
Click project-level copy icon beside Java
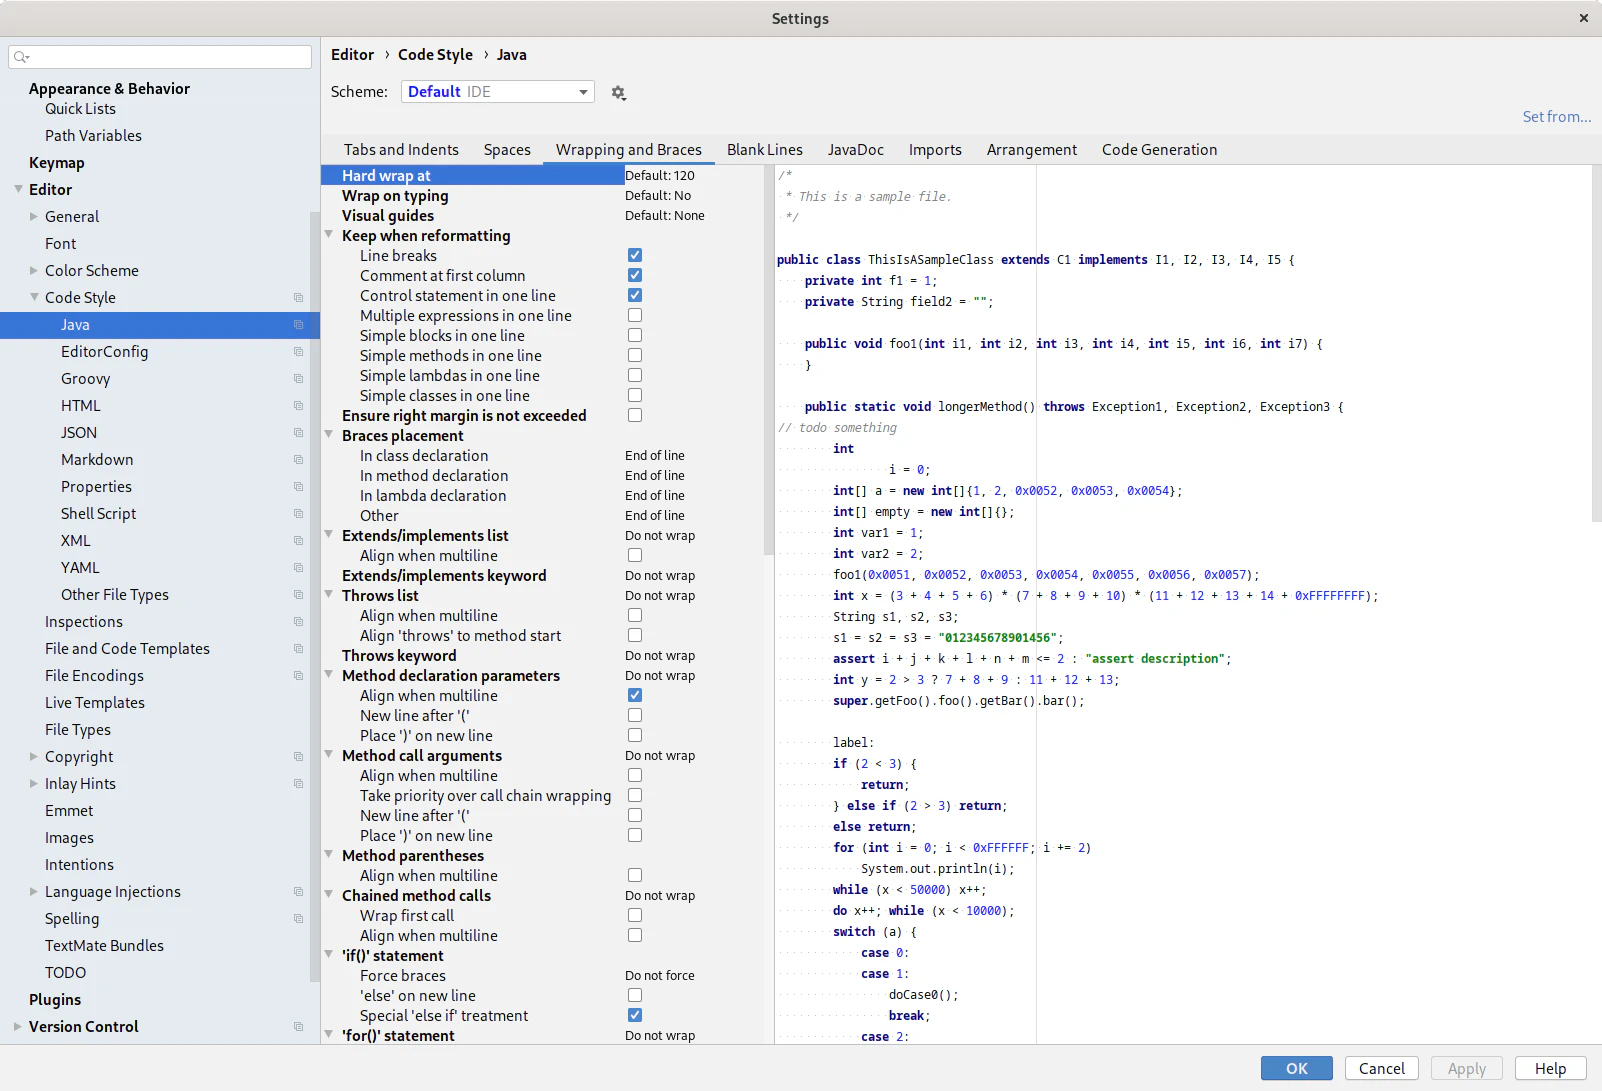click(298, 325)
